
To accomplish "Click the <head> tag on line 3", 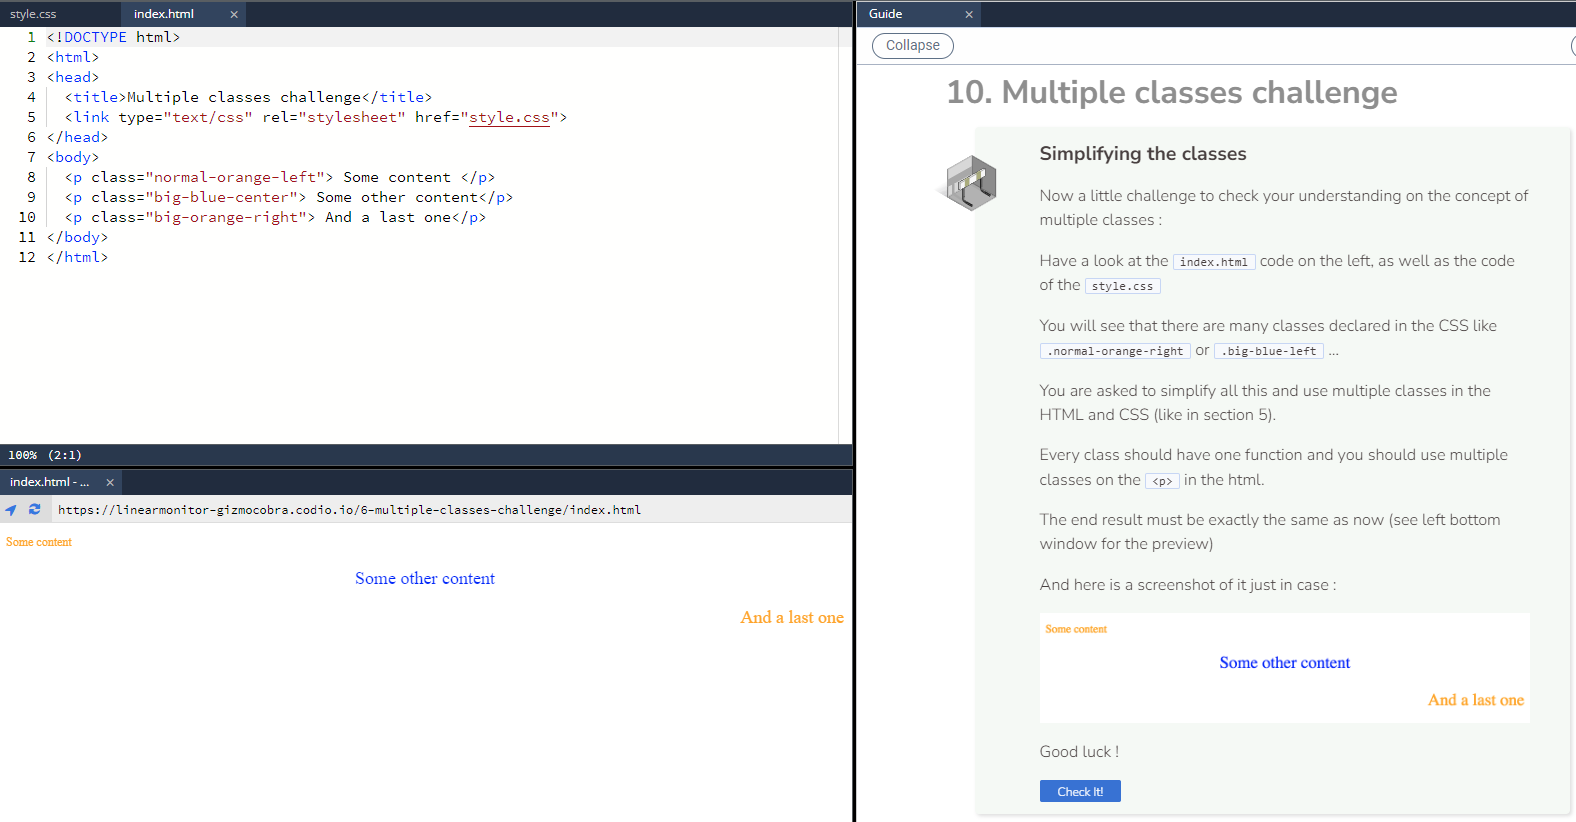I will (73, 77).
